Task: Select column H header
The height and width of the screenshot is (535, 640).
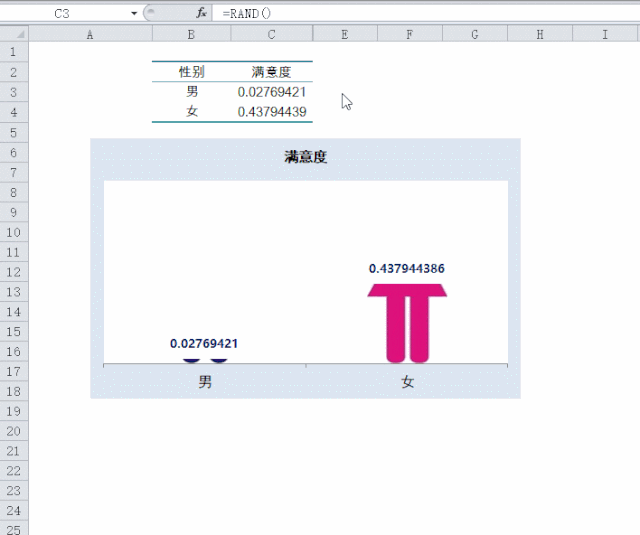Action: (540, 35)
